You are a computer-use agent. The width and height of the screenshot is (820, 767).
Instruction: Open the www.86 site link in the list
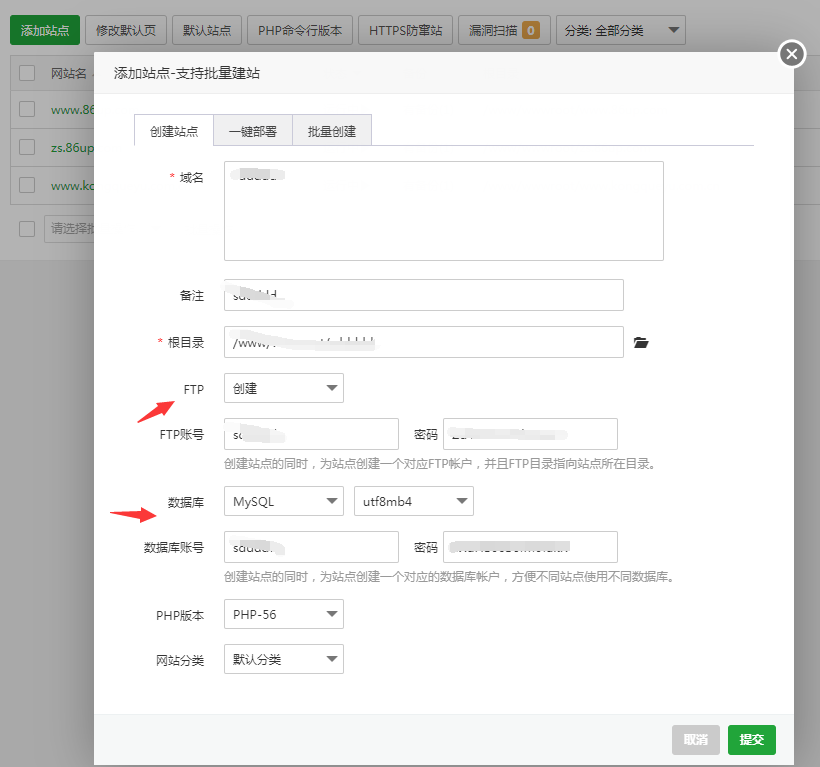(72, 110)
